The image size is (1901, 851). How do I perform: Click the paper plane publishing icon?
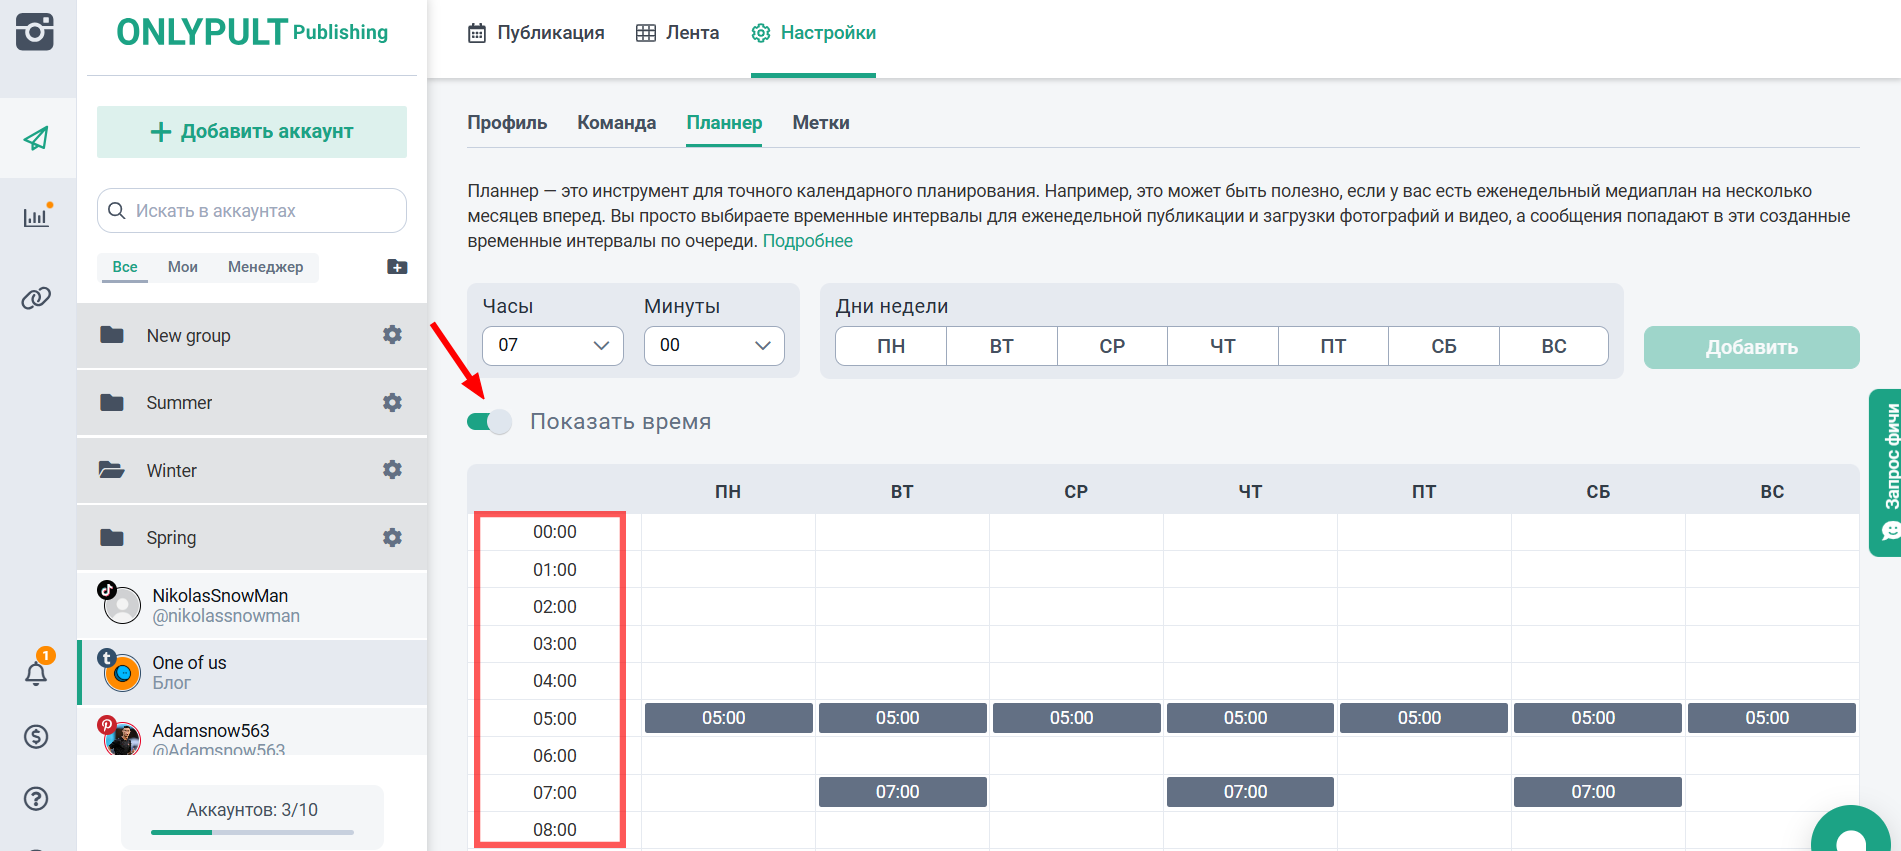click(37, 138)
